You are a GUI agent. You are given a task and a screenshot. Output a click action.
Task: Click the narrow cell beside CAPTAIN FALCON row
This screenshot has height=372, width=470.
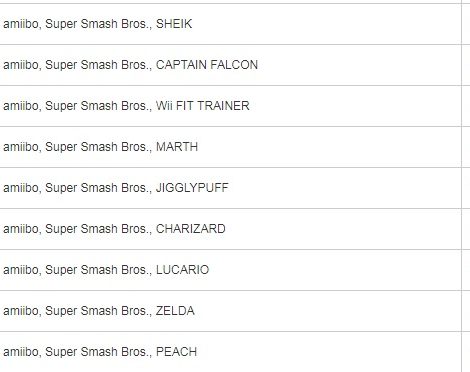466,65
